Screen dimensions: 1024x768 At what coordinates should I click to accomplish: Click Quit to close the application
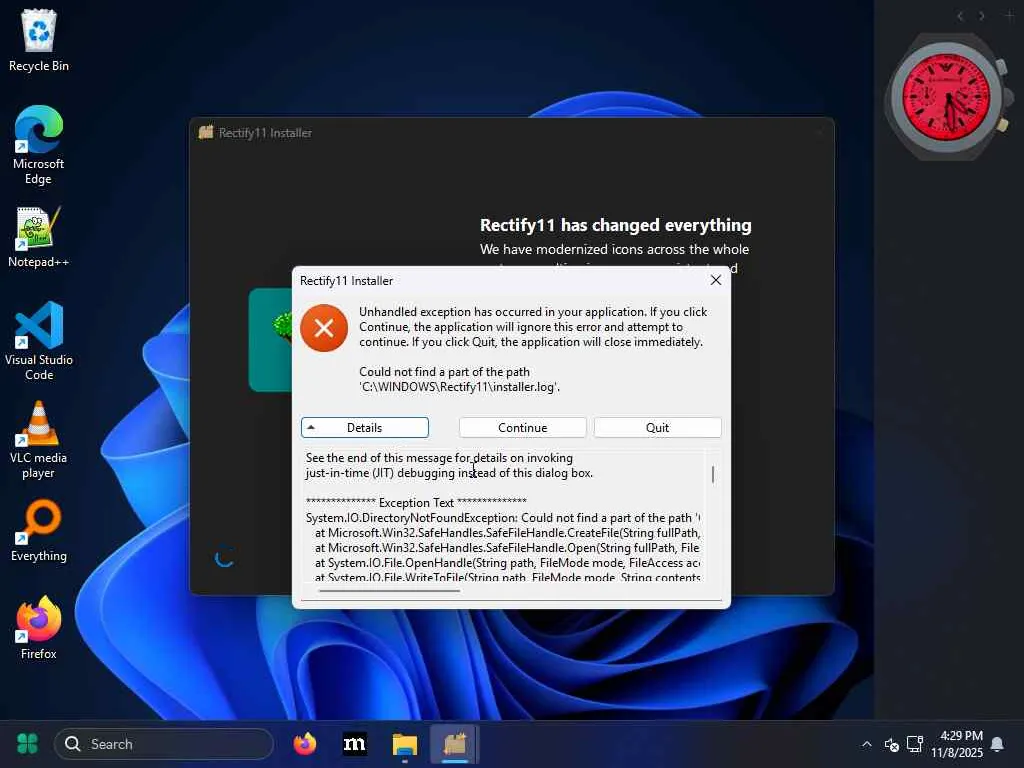657,428
